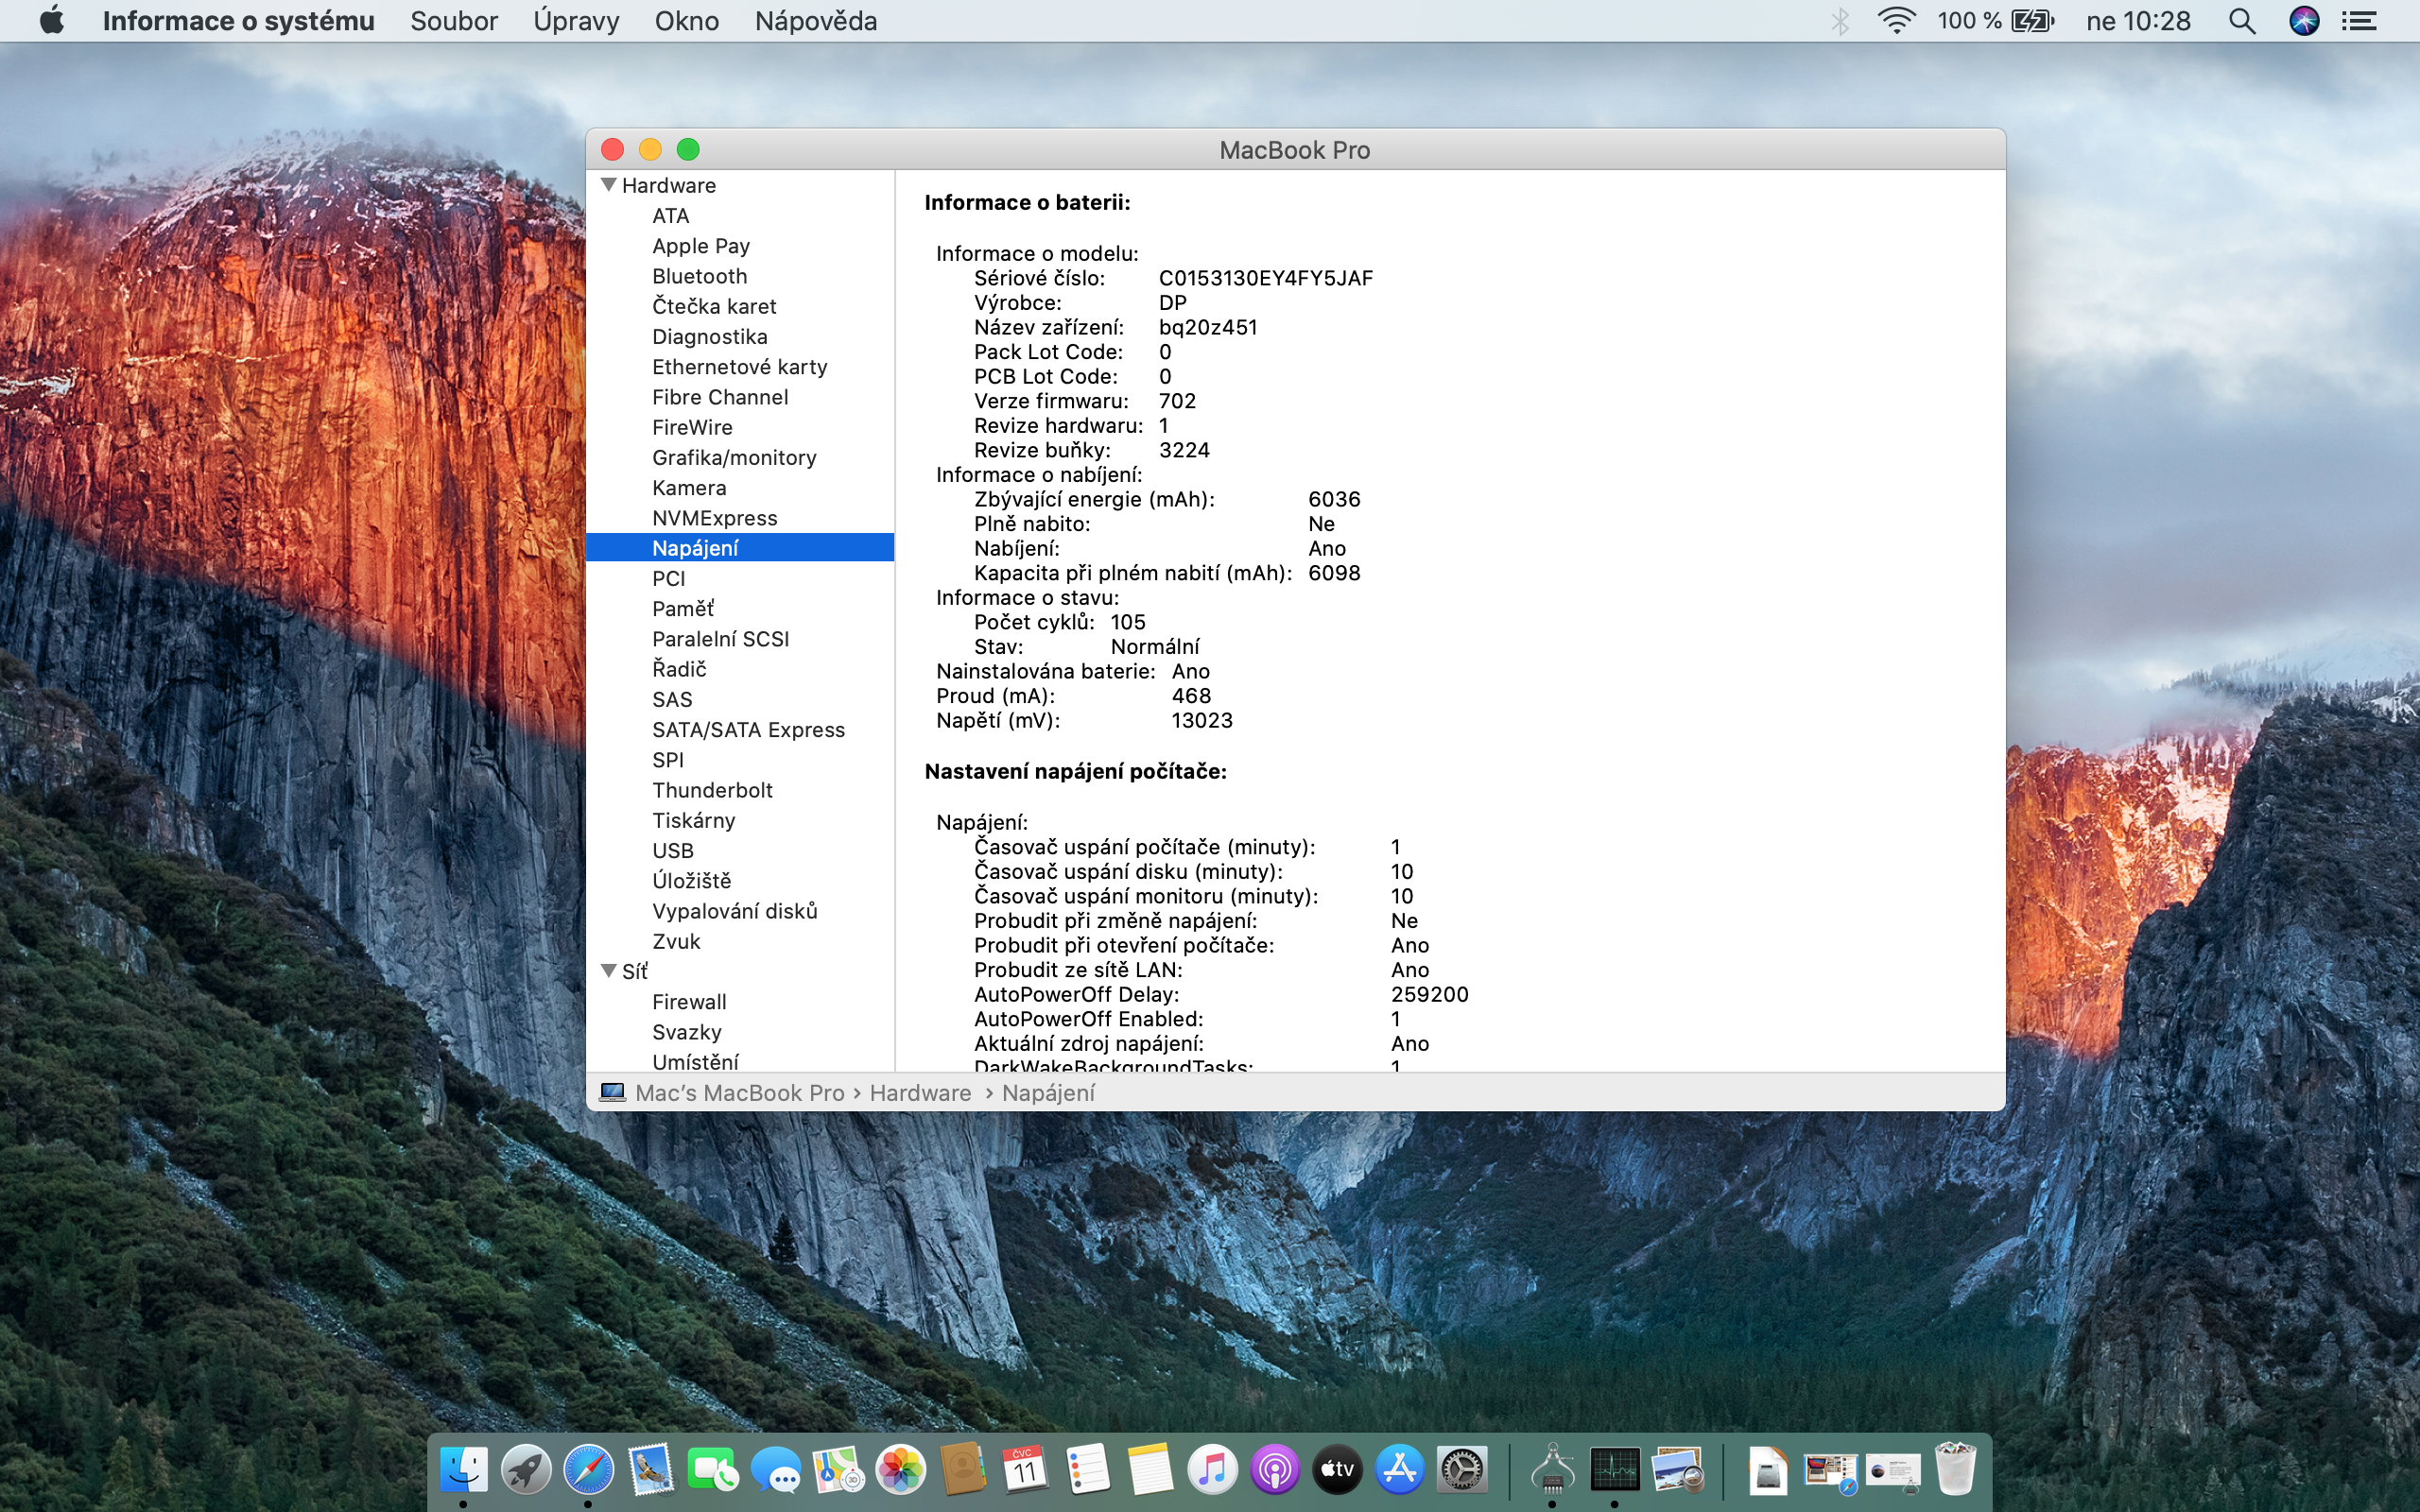This screenshot has height=1512, width=2420.
Task: Open the Soubor menu
Action: pos(453,21)
